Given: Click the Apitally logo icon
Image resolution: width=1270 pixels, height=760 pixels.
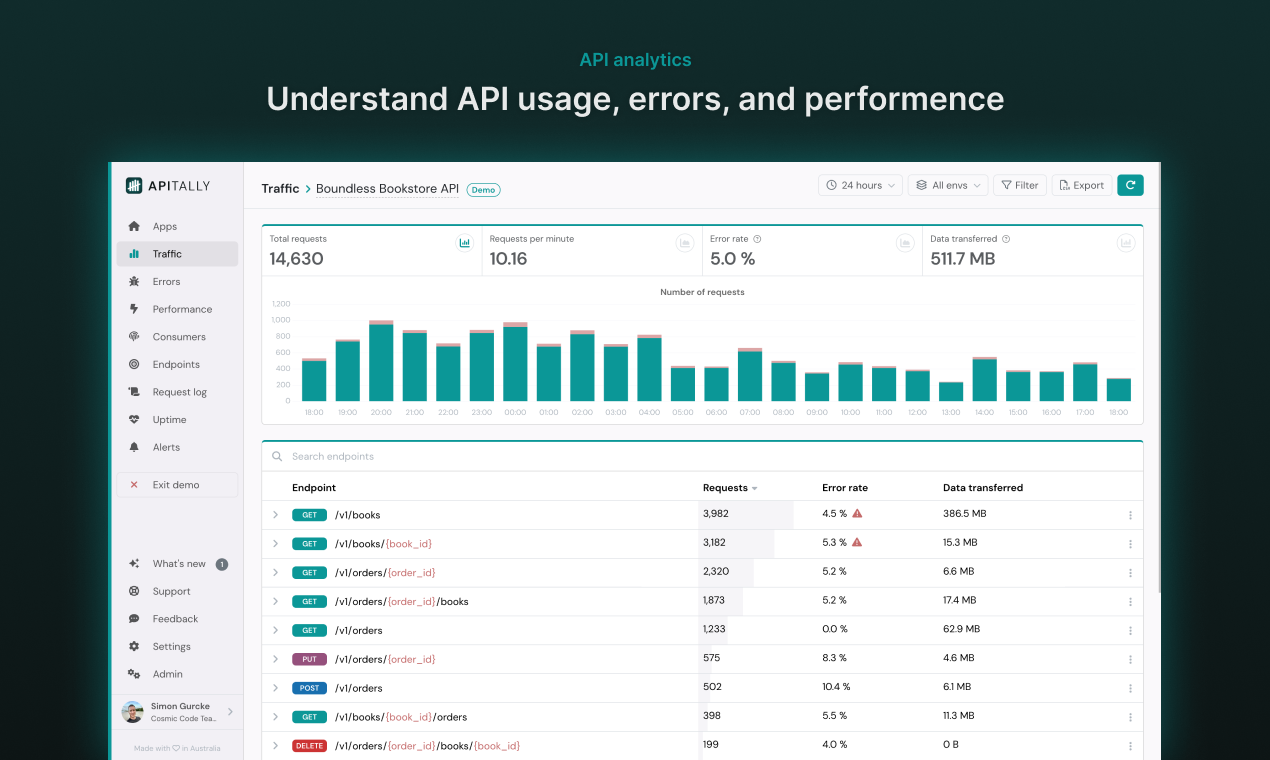Looking at the screenshot, I should point(134,186).
